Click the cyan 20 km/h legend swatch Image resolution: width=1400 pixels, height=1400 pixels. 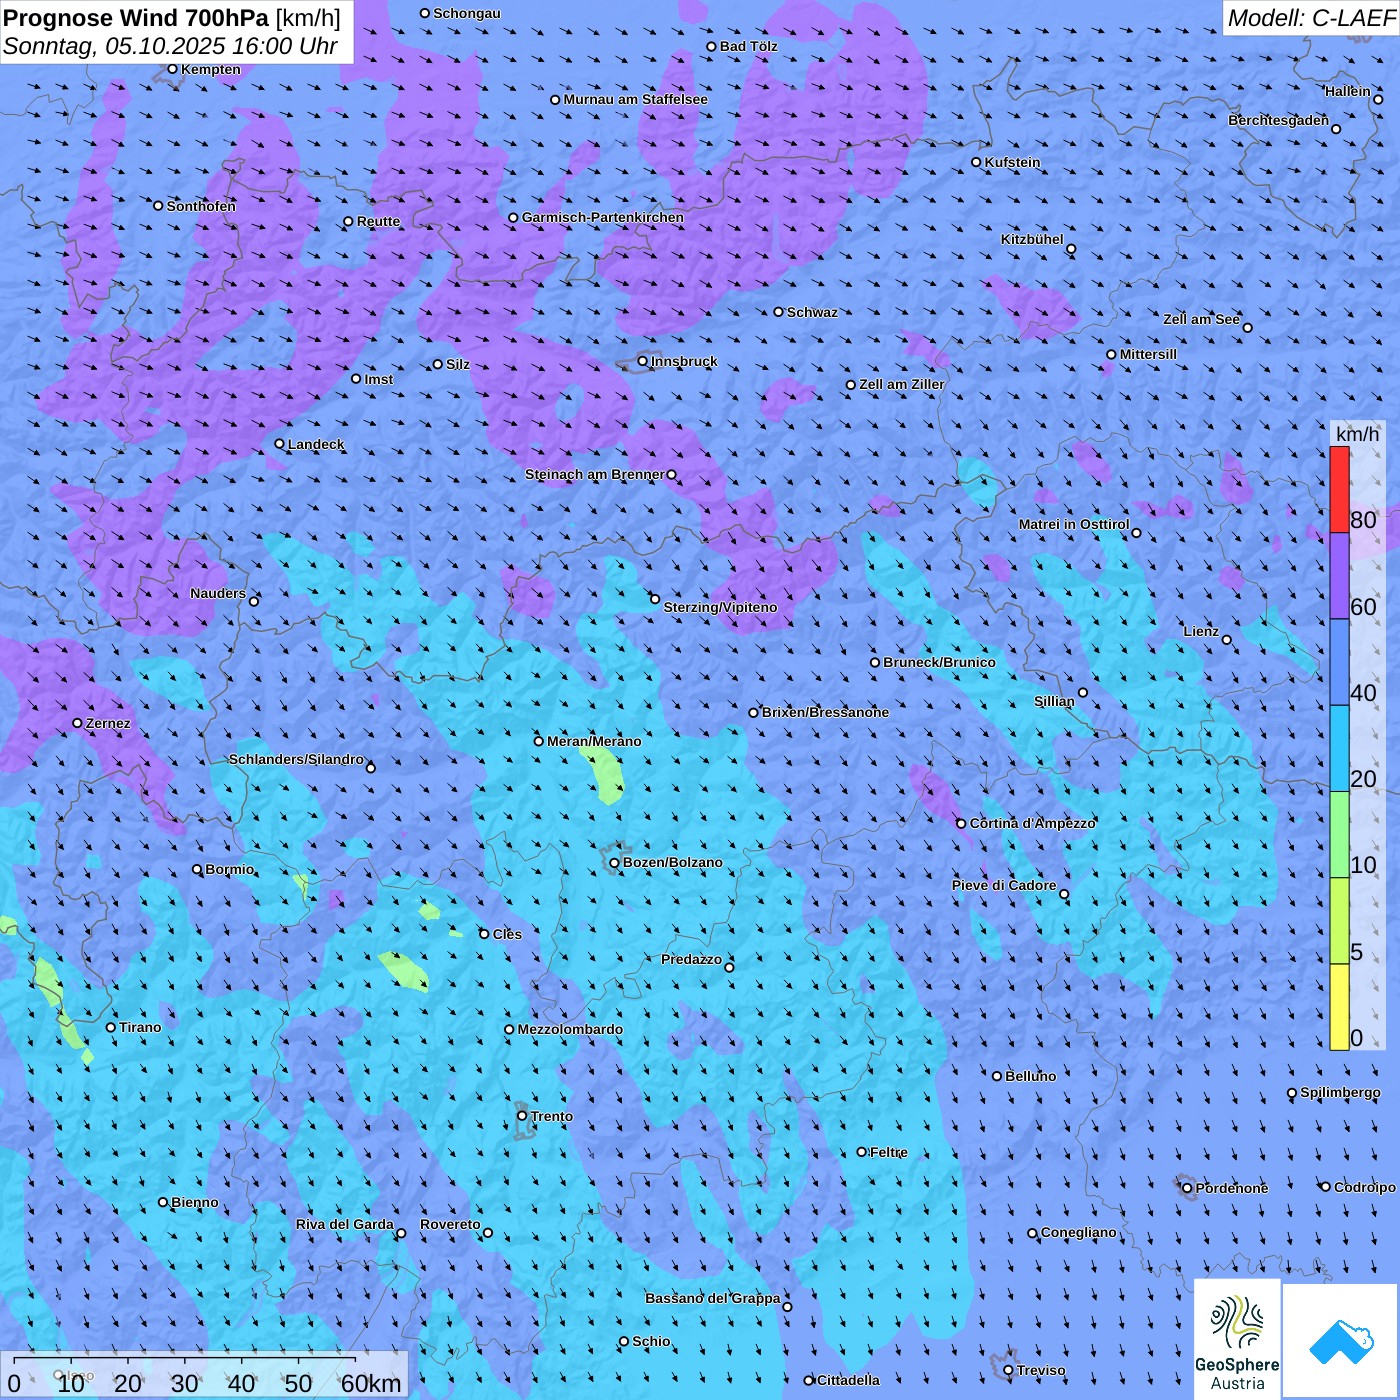click(1339, 749)
